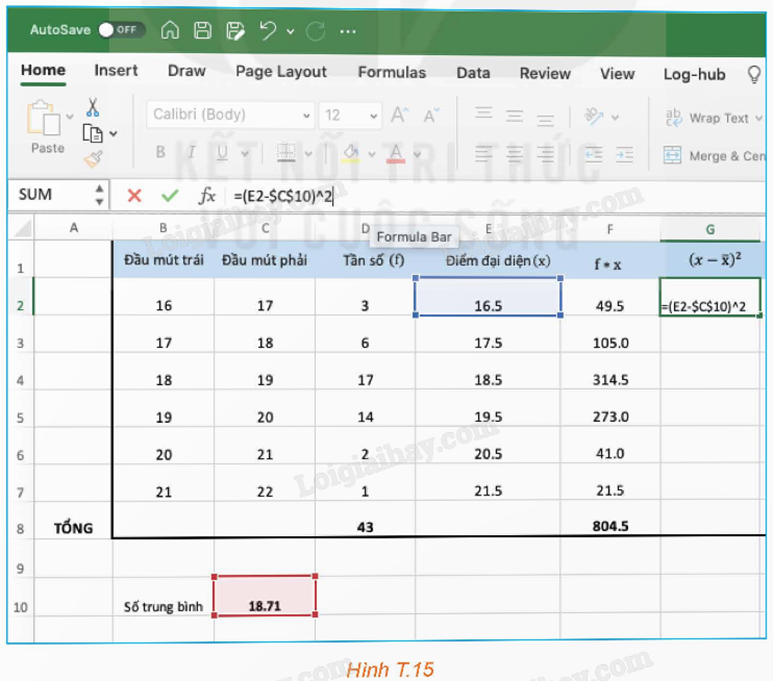Expand the font color options arrow

point(417,155)
